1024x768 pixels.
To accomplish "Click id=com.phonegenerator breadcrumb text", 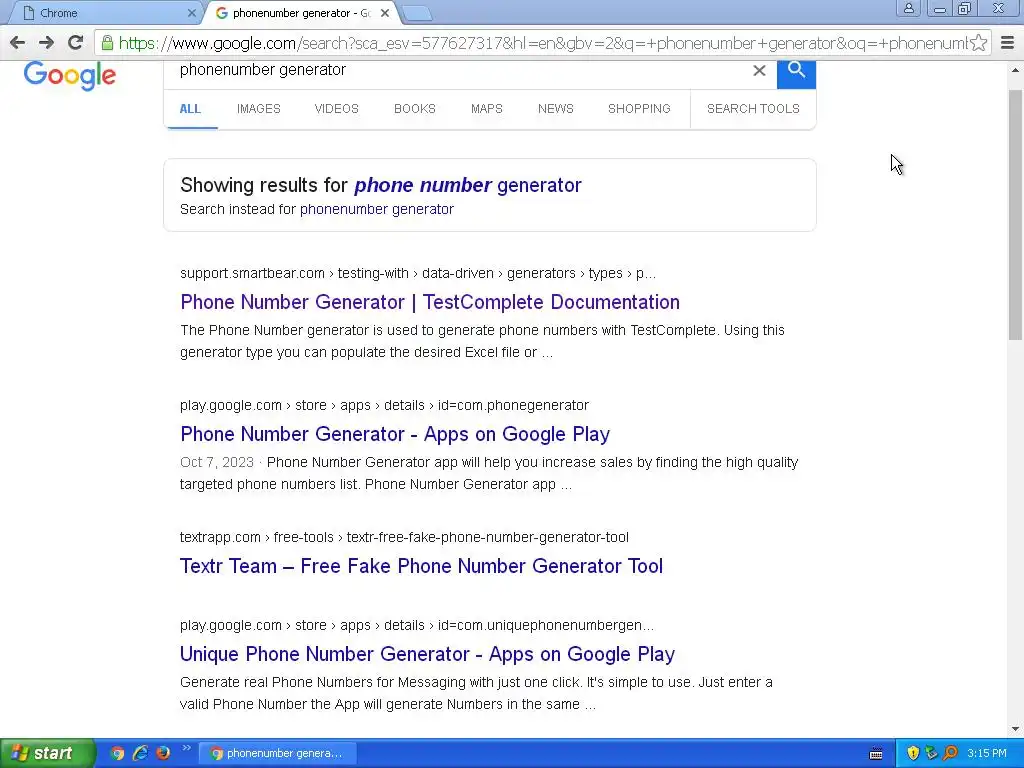I will 513,406.
